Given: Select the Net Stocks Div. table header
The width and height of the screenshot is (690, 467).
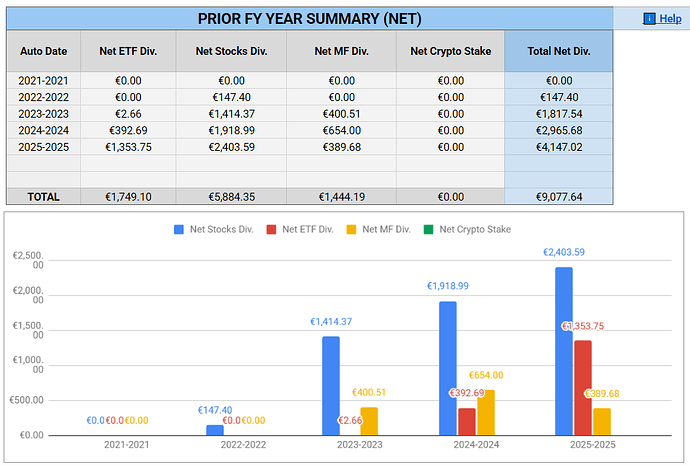Looking at the screenshot, I should tap(231, 51).
